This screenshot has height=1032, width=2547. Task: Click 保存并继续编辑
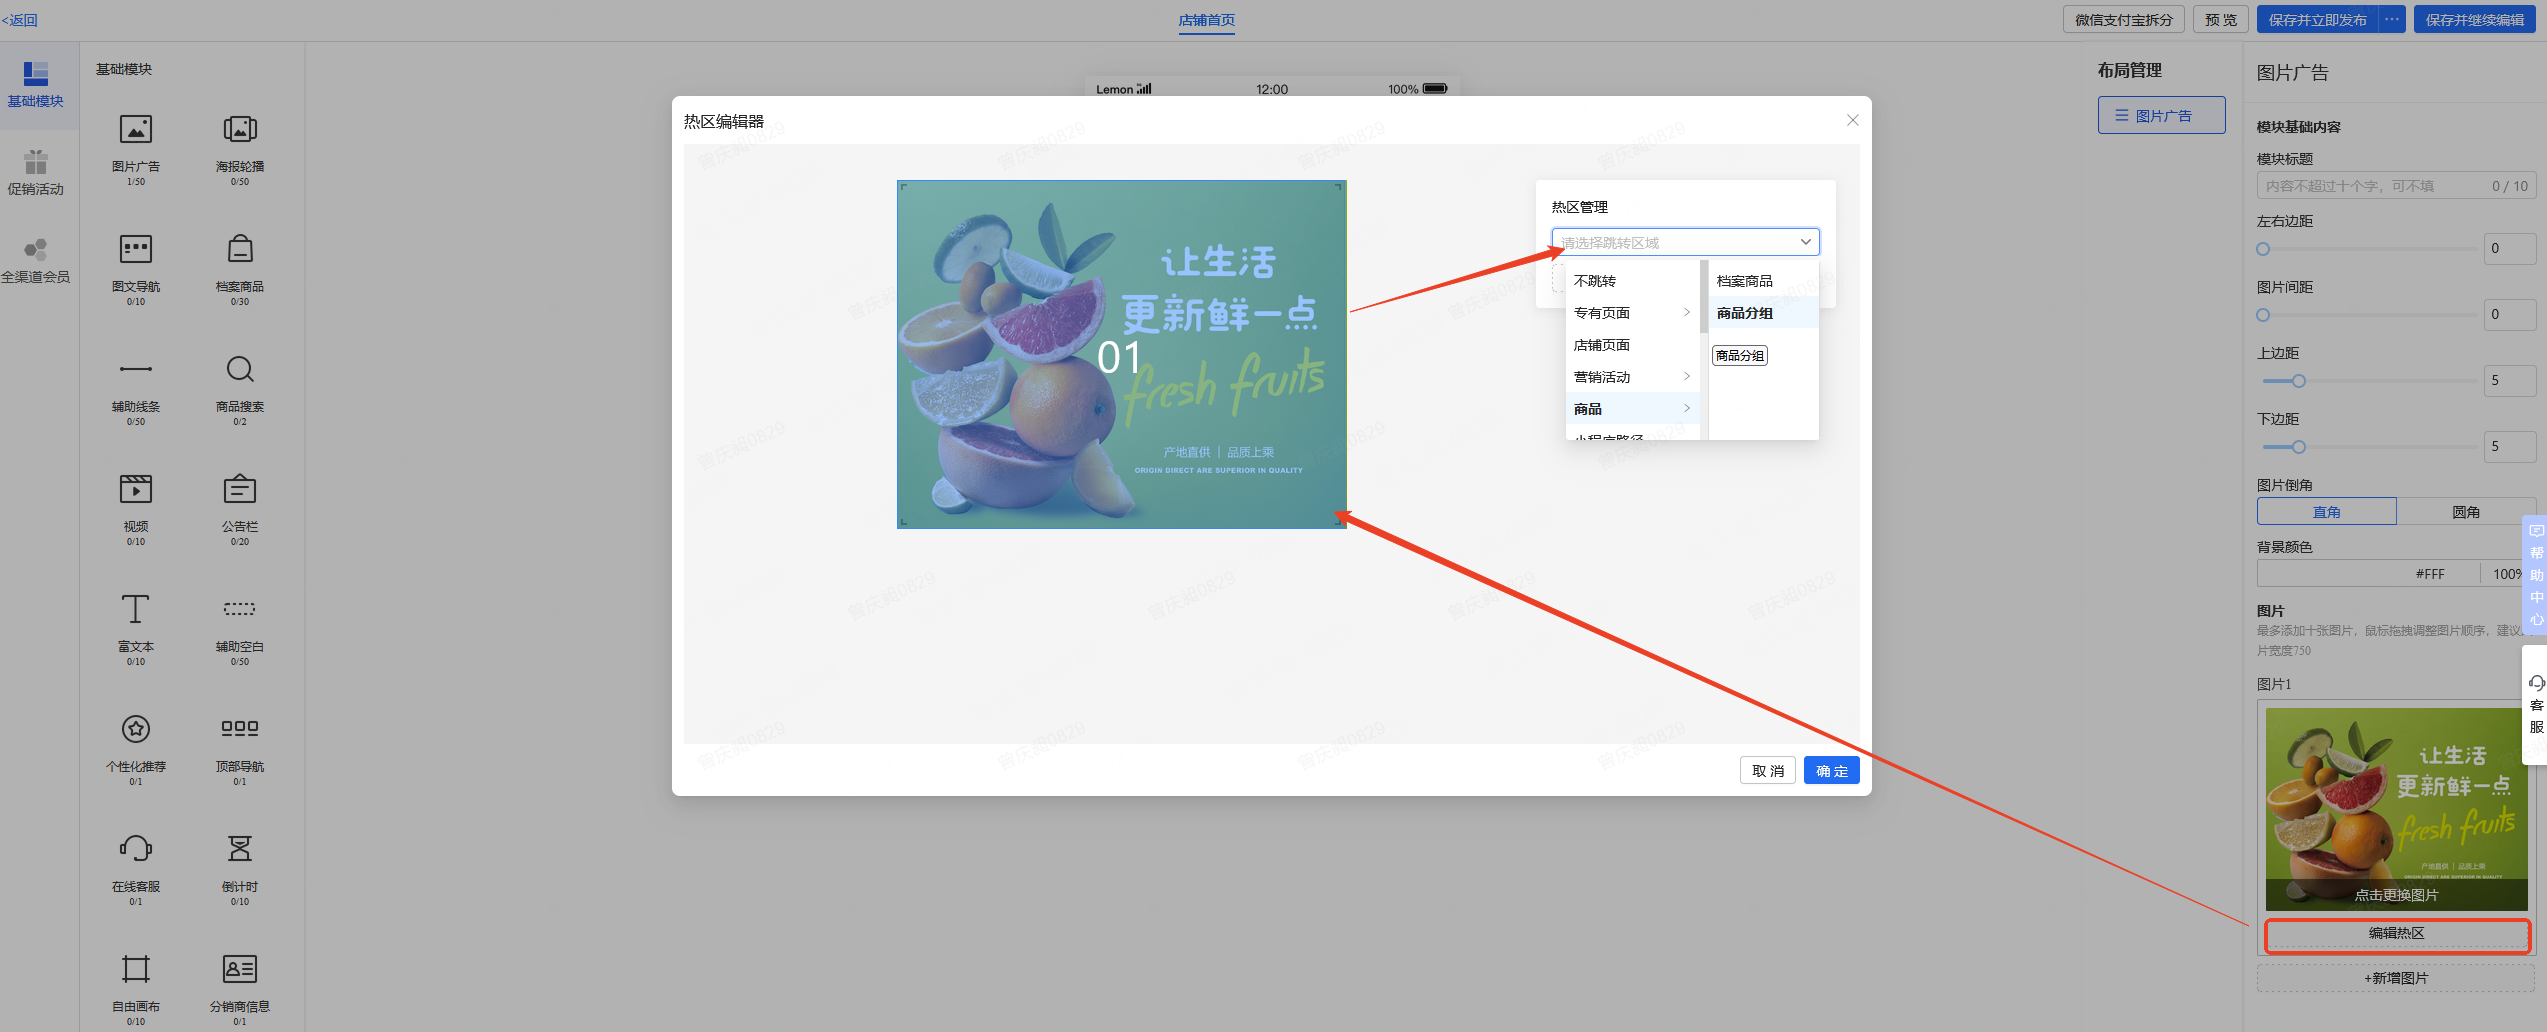2474,19
